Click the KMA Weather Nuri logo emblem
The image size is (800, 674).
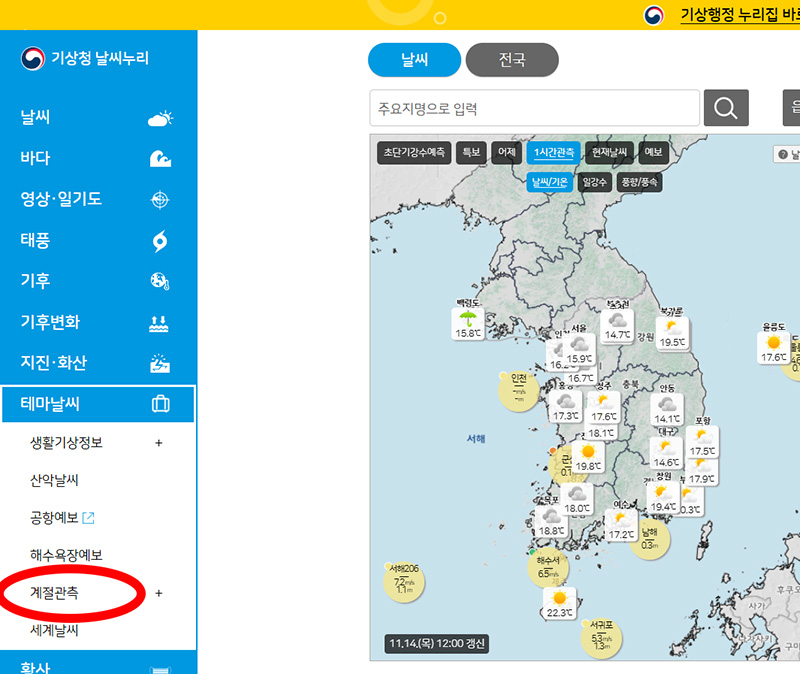pyautogui.click(x=33, y=58)
